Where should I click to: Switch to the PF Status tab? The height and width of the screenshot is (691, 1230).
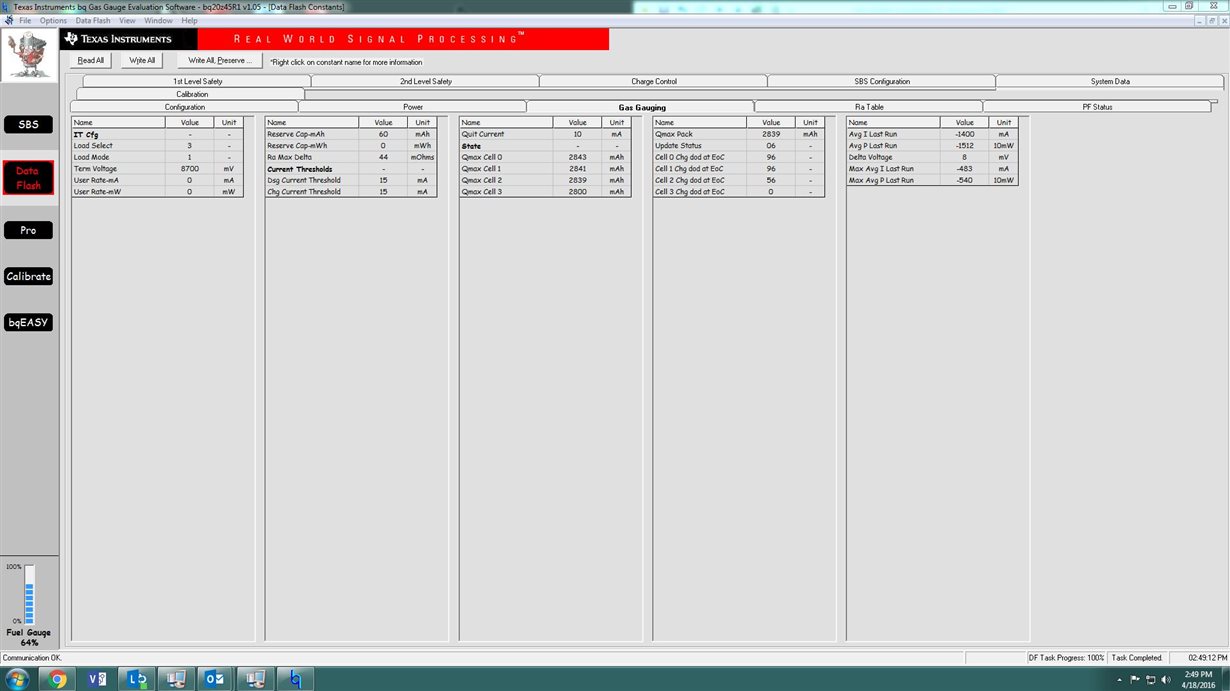1097,107
